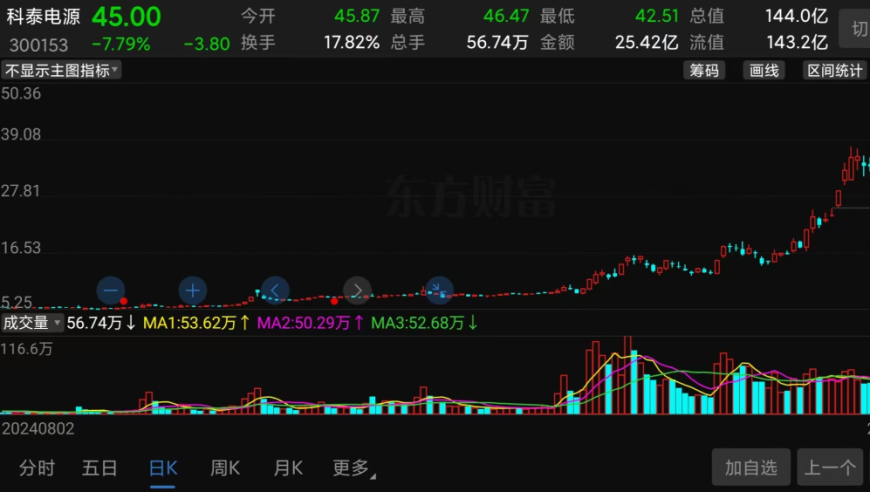Click the 加自选 button
The width and height of the screenshot is (870, 492).
click(x=751, y=467)
